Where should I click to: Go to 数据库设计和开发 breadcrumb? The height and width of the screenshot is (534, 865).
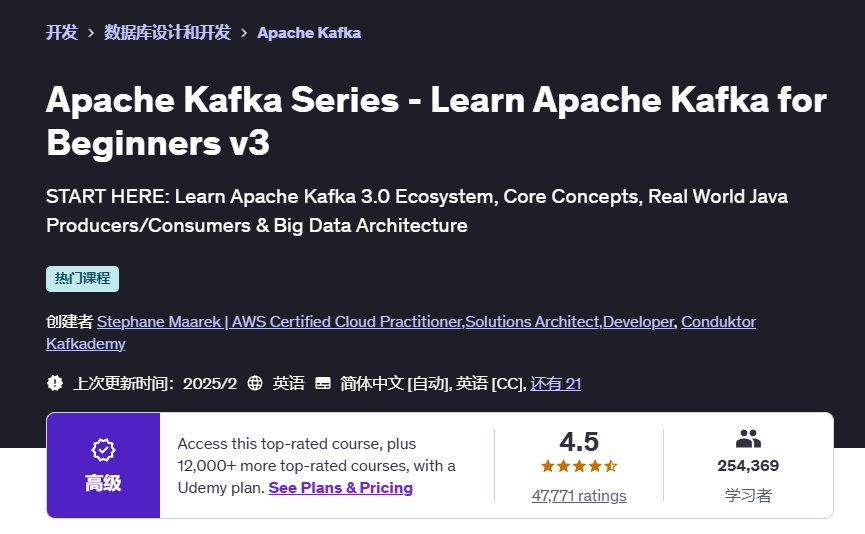167,32
